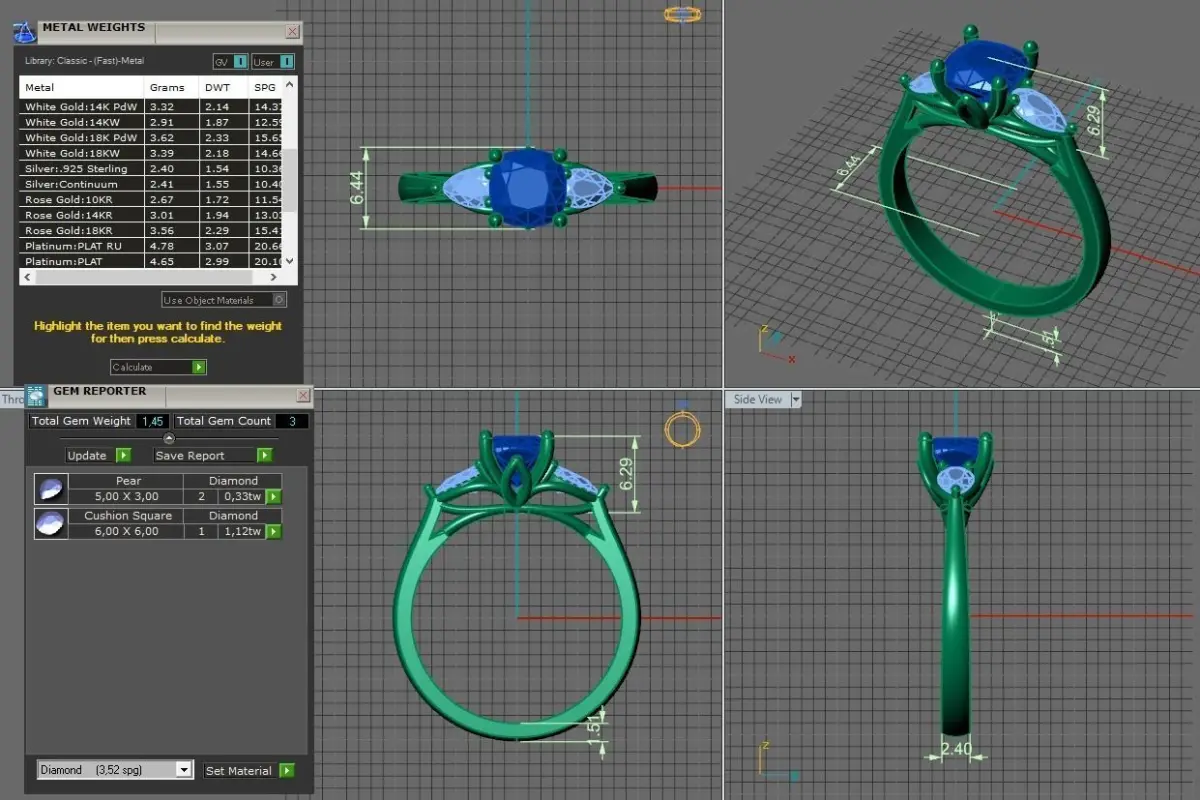Click the Pear gem thumbnail
Image resolution: width=1200 pixels, height=800 pixels.
click(x=51, y=489)
